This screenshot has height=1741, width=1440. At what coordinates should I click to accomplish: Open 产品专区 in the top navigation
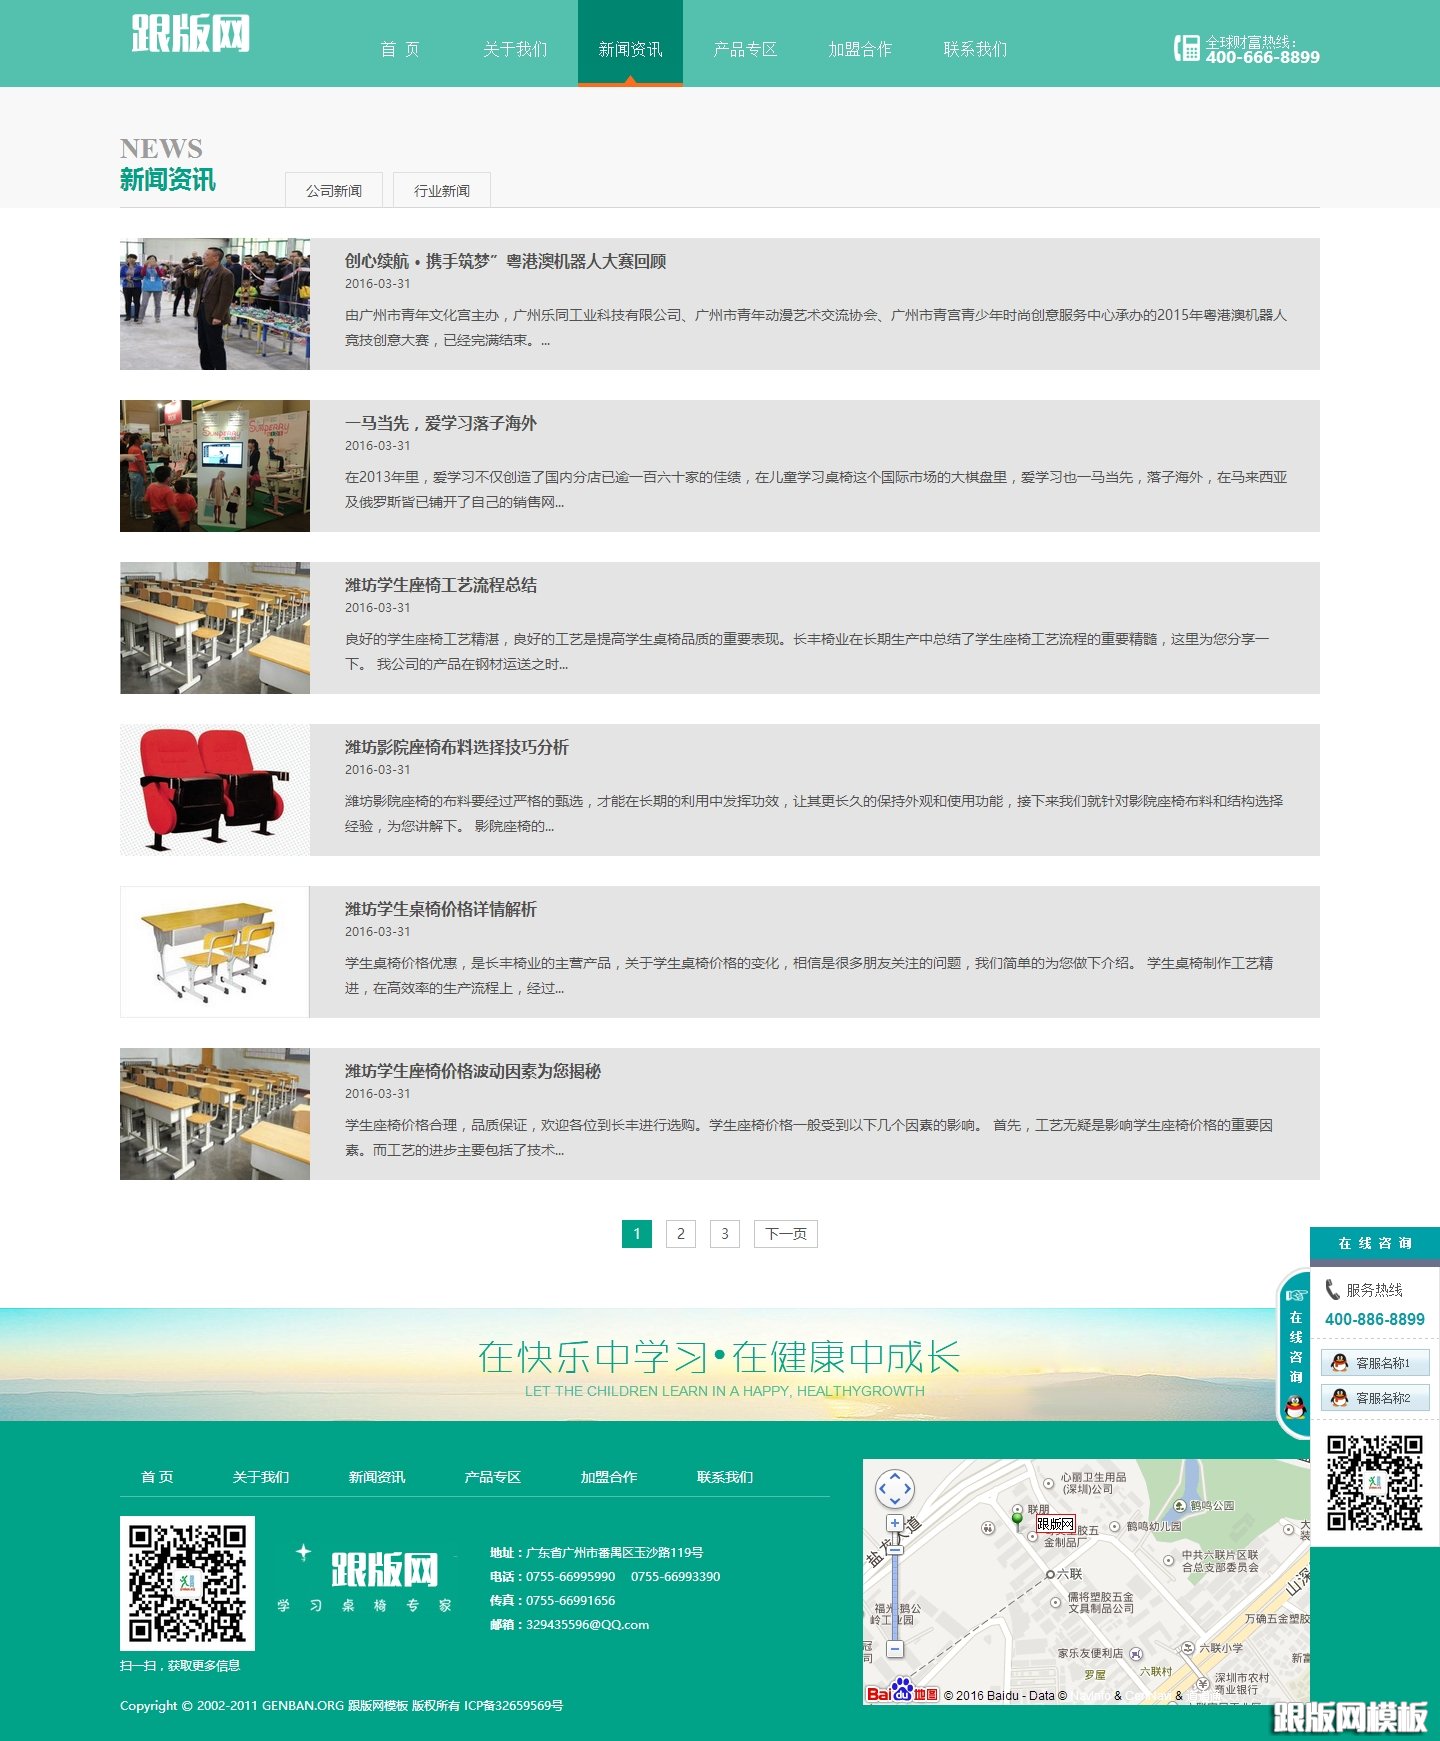point(745,49)
